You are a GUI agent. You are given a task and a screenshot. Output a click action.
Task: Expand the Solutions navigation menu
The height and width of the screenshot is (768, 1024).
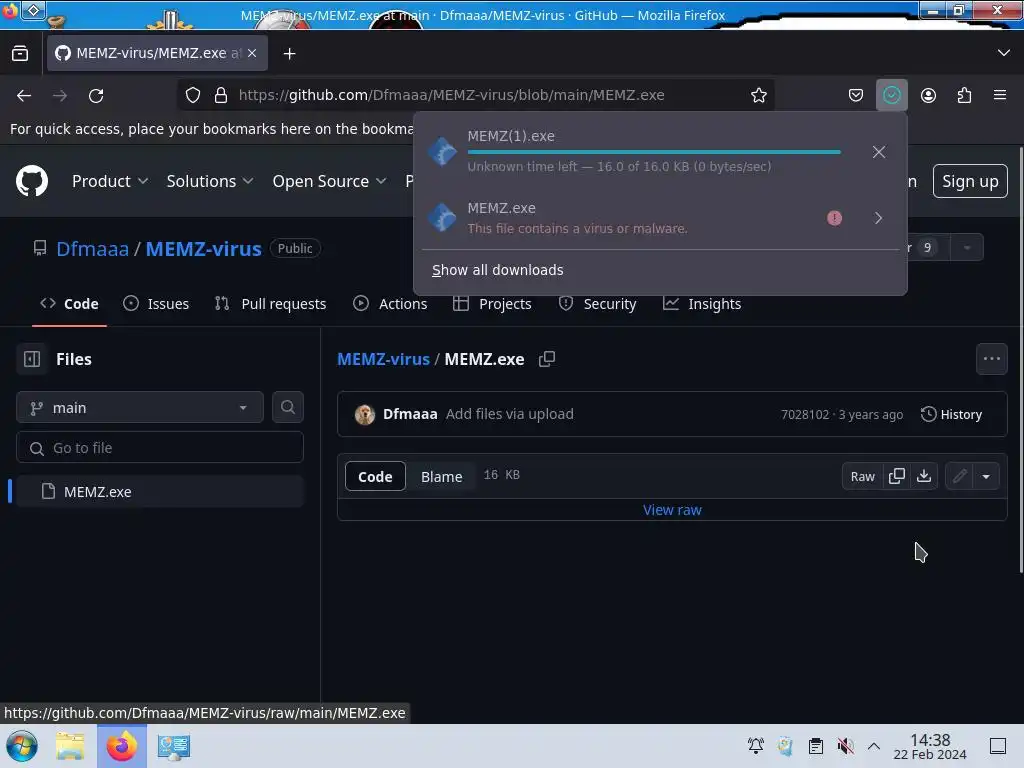point(210,181)
